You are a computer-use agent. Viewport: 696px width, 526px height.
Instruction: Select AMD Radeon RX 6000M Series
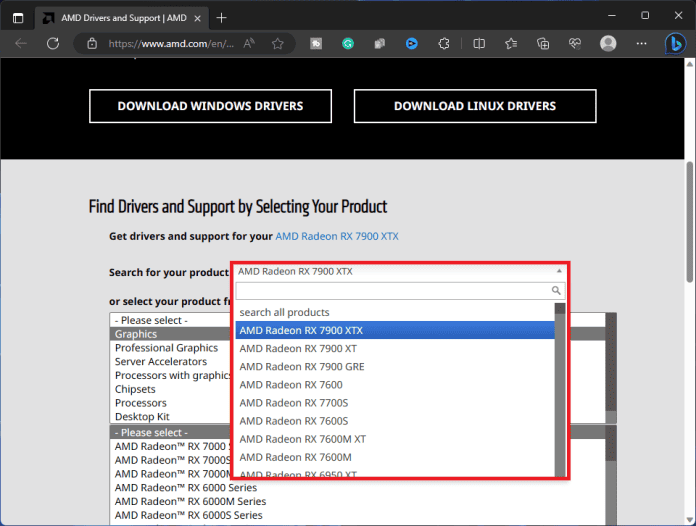tap(190, 501)
